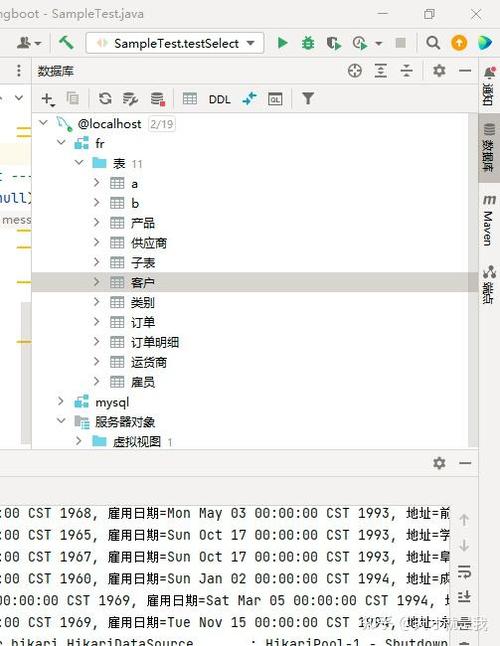This screenshot has height=646, width=500.
Task: Open run console settings gear
Action: 439,463
